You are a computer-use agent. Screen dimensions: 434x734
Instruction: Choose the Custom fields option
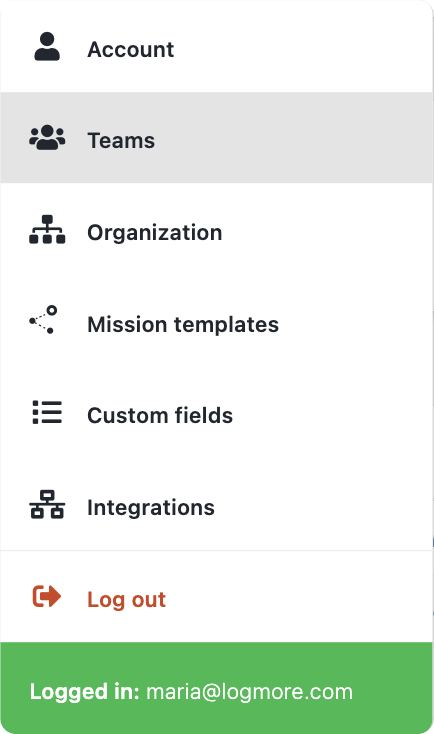[160, 415]
